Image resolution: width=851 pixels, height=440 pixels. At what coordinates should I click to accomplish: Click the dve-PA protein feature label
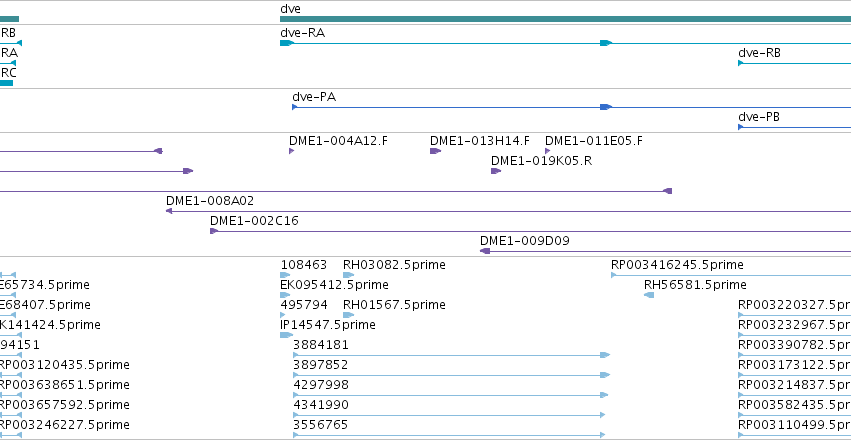tap(314, 97)
